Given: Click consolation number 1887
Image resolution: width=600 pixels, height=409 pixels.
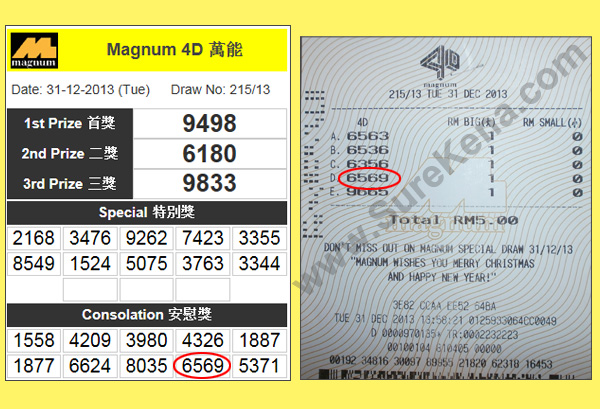Looking at the screenshot, I should click(259, 340).
